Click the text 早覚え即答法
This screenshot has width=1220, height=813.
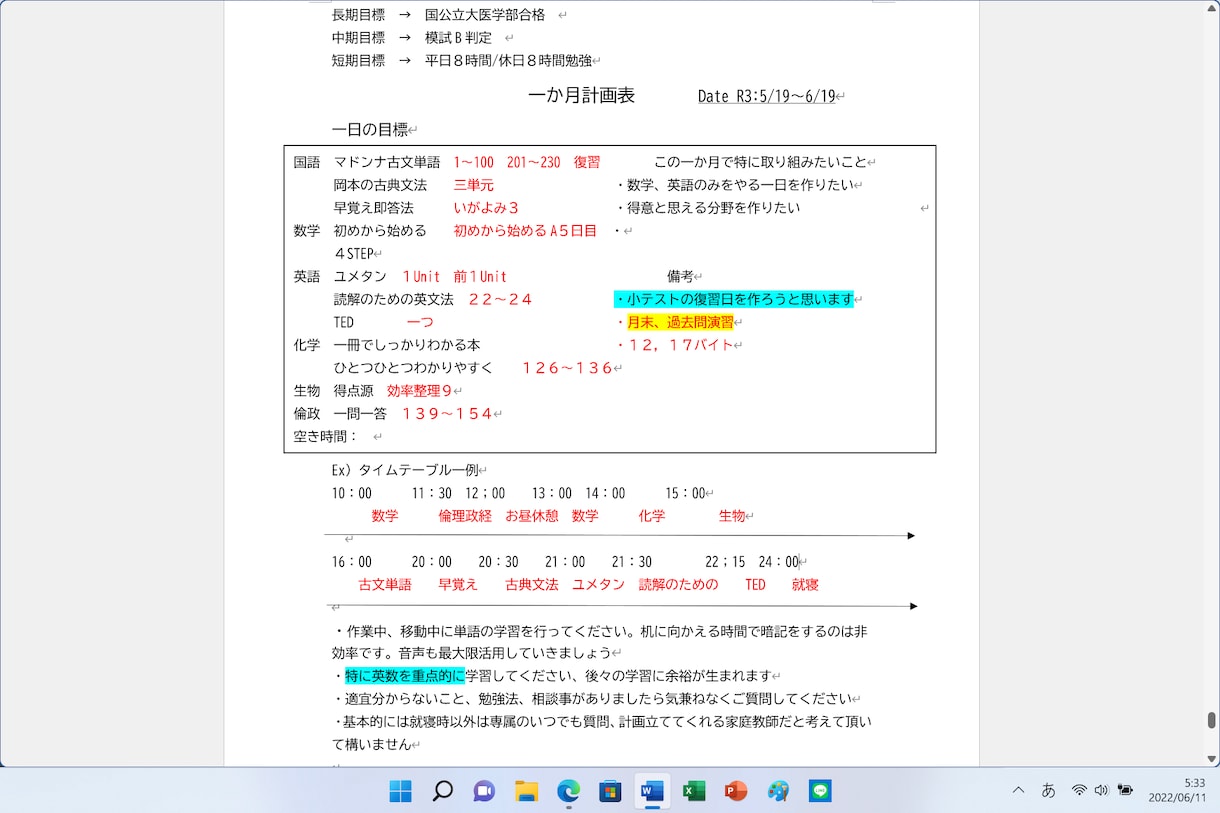tap(373, 208)
